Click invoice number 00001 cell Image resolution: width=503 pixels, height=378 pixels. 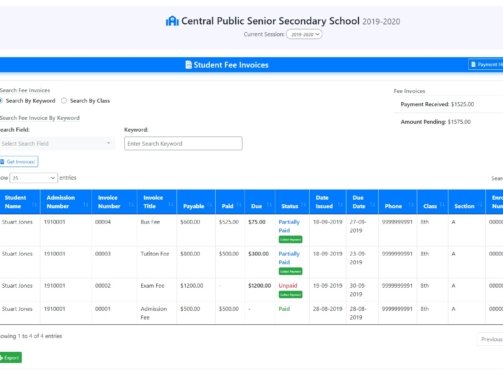[x=103, y=309]
